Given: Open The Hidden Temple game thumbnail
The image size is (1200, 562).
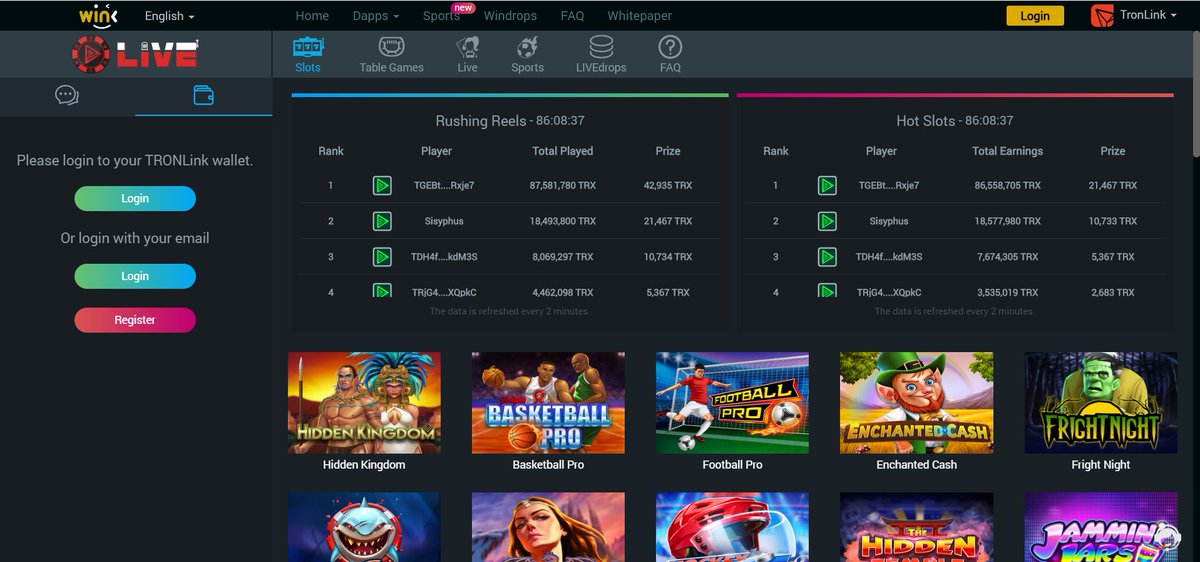Looking at the screenshot, I should (917, 527).
